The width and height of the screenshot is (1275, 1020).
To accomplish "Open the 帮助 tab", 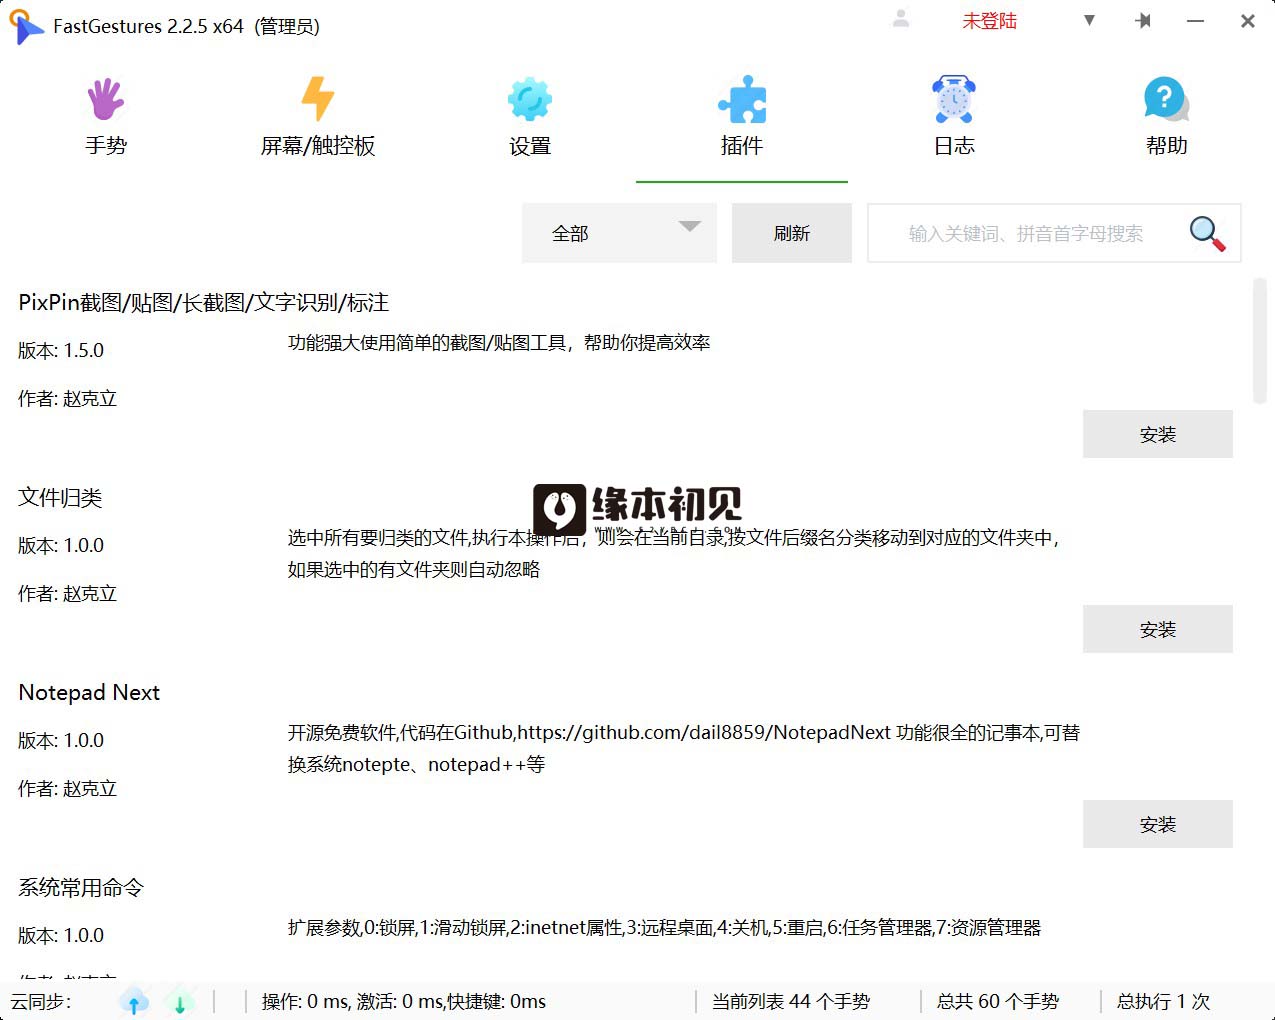I will coord(1166,118).
